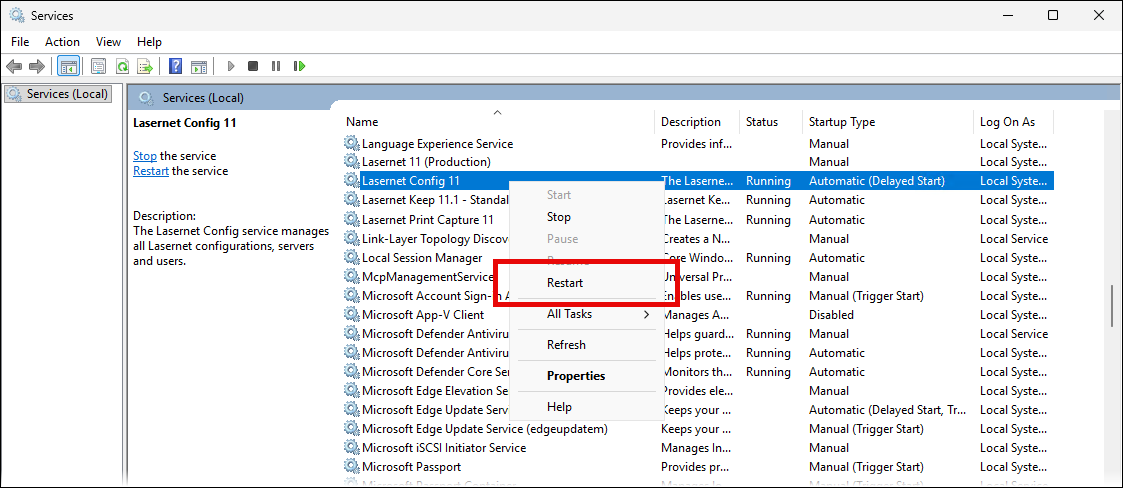Select Microsoft Passport service name
The image size is (1123, 488).
pyautogui.click(x=411, y=467)
